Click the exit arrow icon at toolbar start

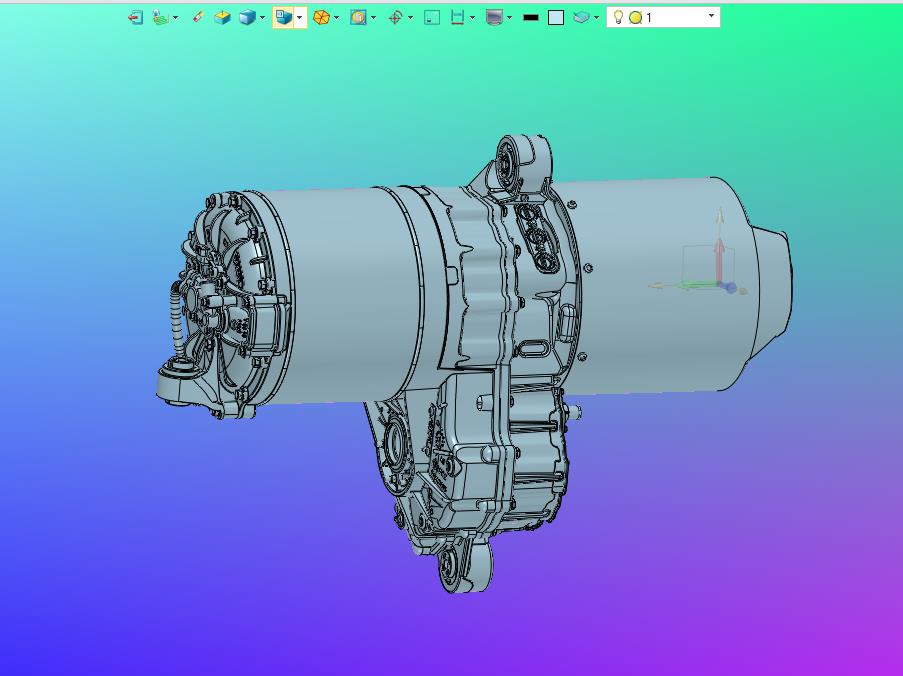click(x=135, y=18)
